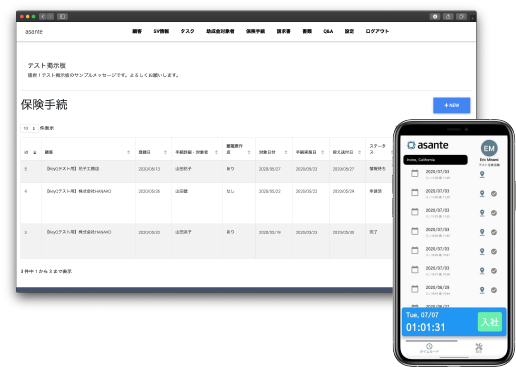Click the browser share icon
The width and height of the screenshot is (516, 367).
[448, 16]
